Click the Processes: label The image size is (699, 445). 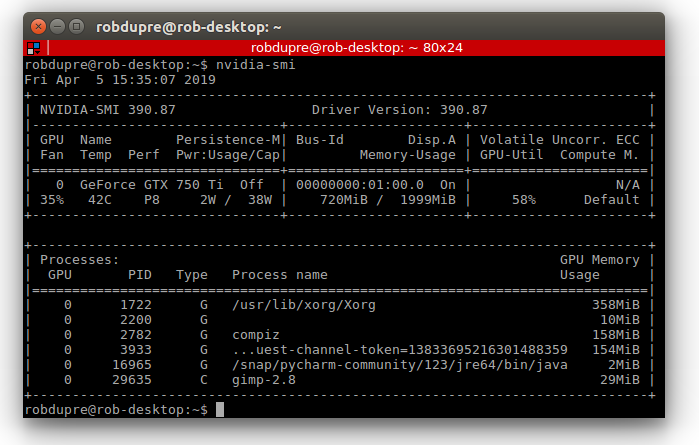tap(79, 260)
